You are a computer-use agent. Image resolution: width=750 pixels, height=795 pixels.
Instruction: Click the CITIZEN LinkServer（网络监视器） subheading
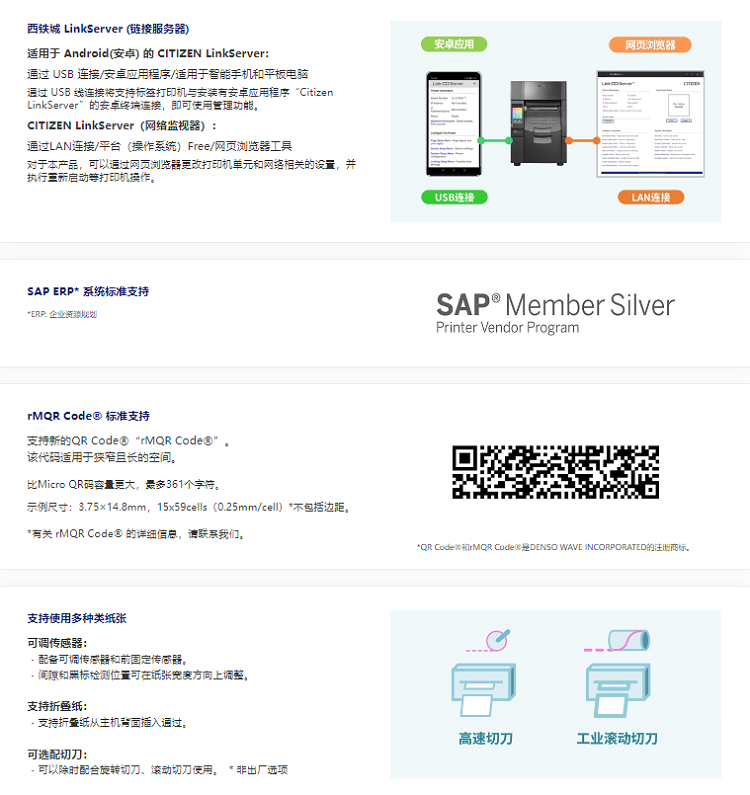pos(122,126)
